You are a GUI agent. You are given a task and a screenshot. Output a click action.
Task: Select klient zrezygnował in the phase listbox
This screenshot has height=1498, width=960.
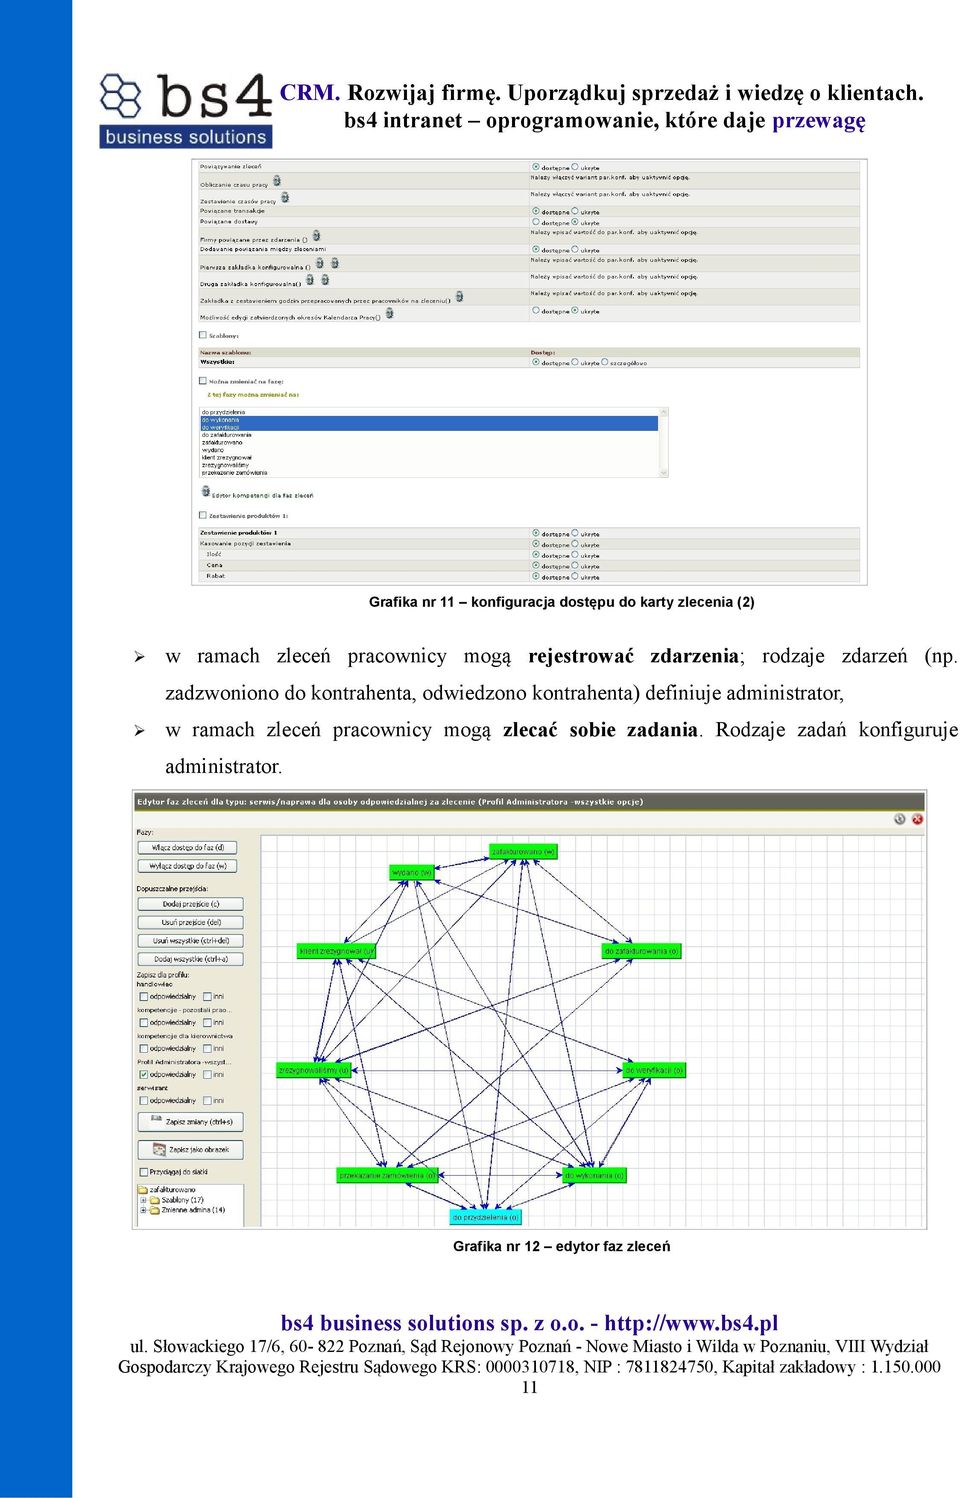coord(429,457)
